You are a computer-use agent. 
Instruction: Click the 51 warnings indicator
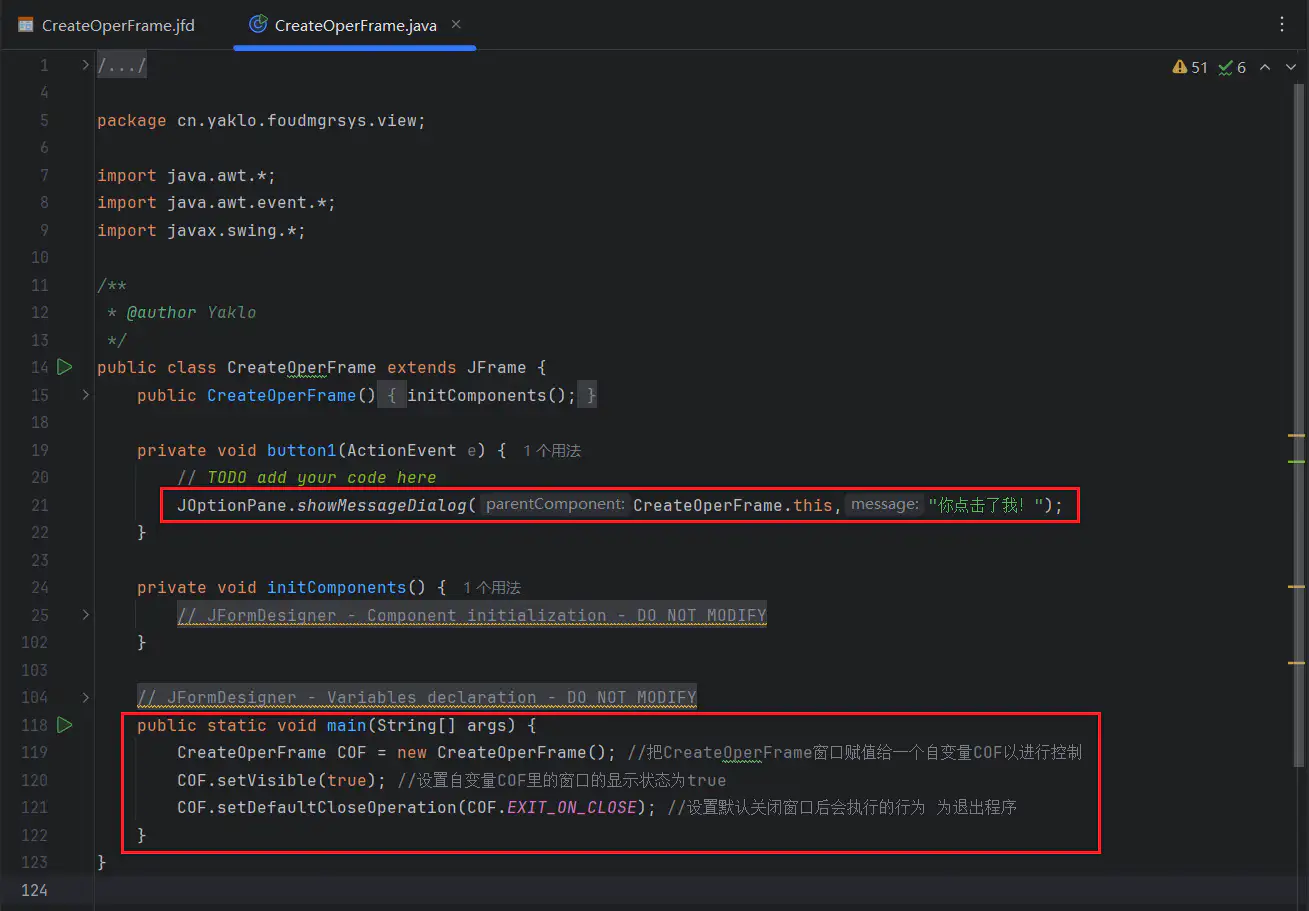[1190, 67]
